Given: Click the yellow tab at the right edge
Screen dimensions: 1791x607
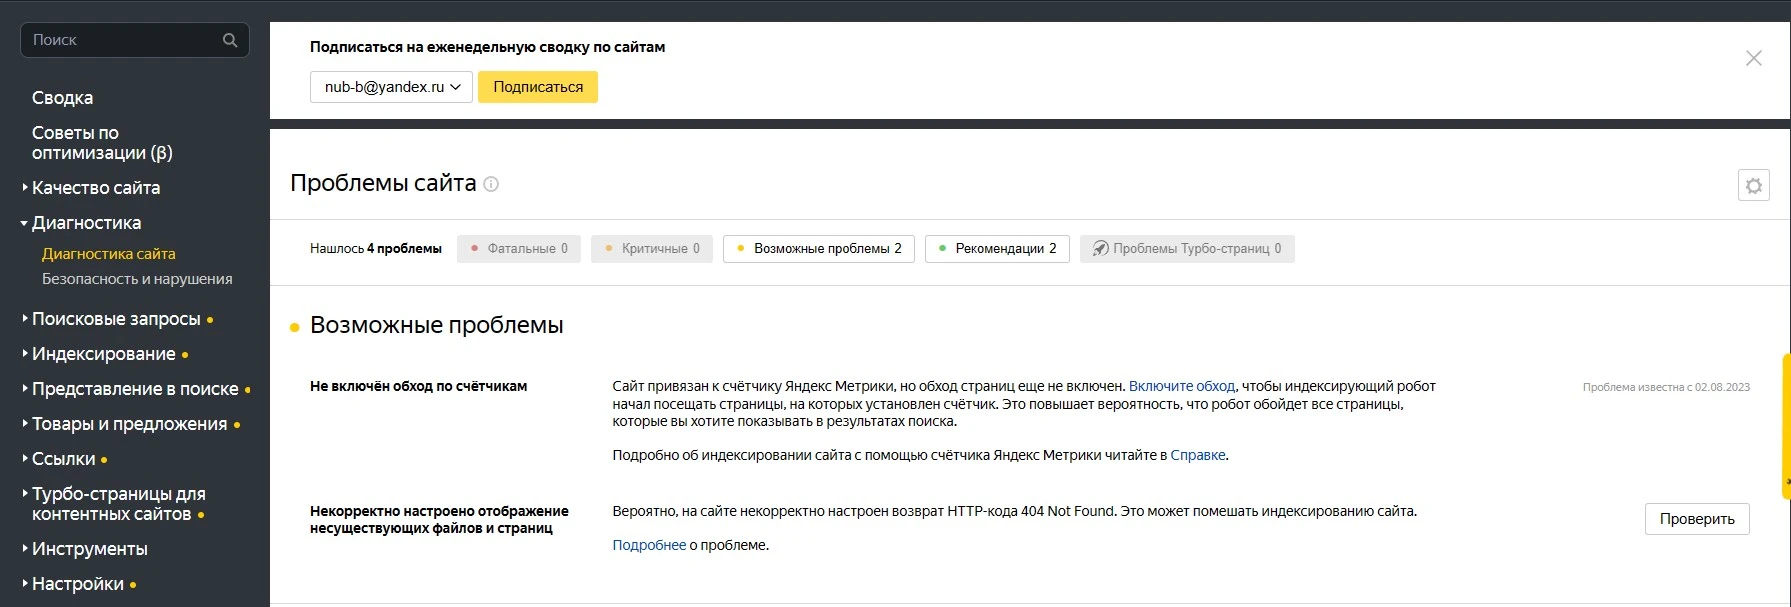Looking at the screenshot, I should tap(1786, 425).
